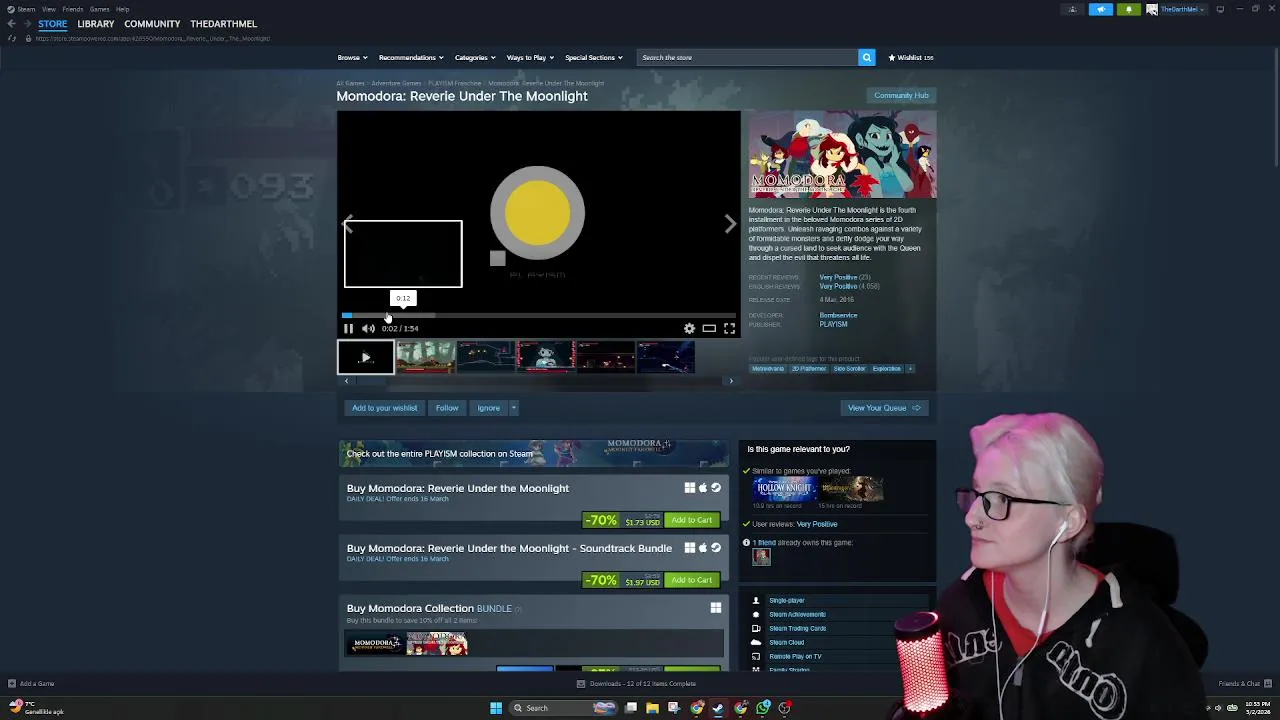1280x720 pixels.
Task: Mute the trailer volume
Action: [368, 328]
